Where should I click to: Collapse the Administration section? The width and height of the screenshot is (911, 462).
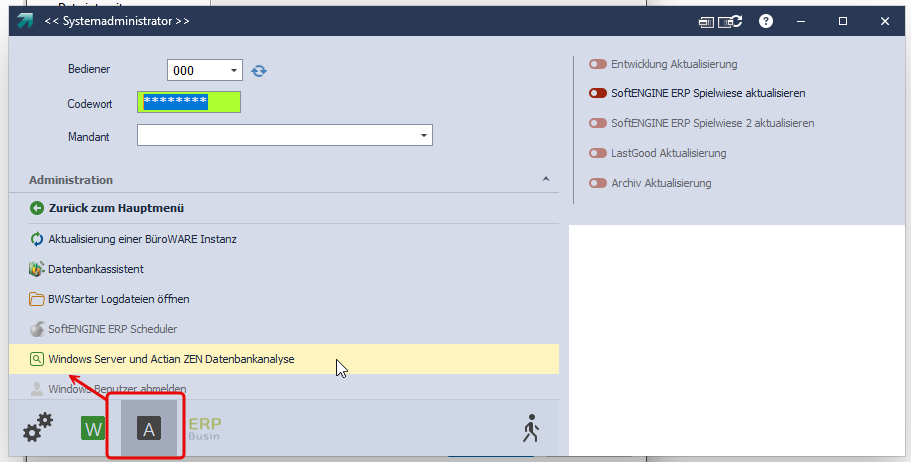(x=545, y=179)
